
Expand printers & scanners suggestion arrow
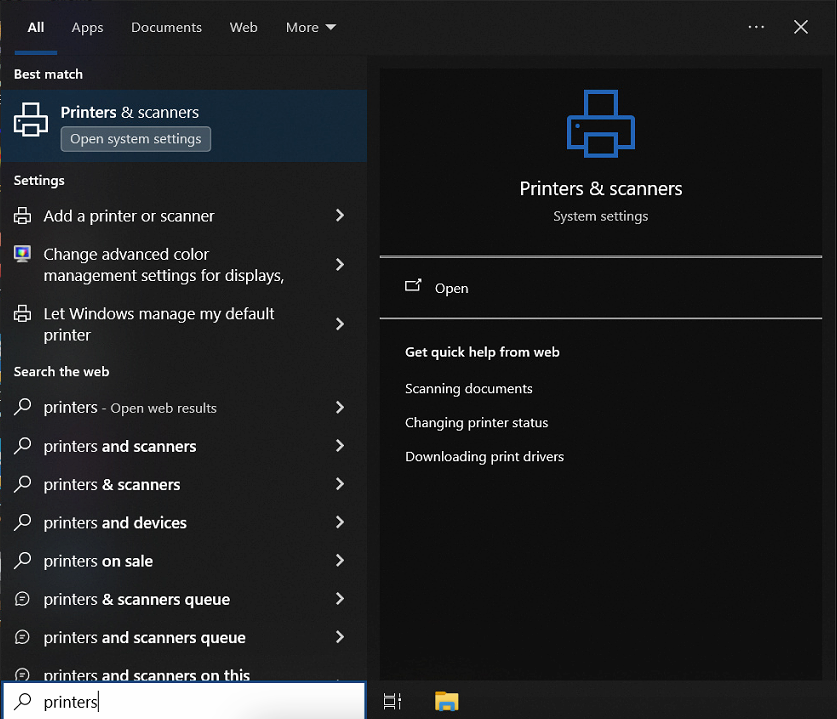click(340, 484)
